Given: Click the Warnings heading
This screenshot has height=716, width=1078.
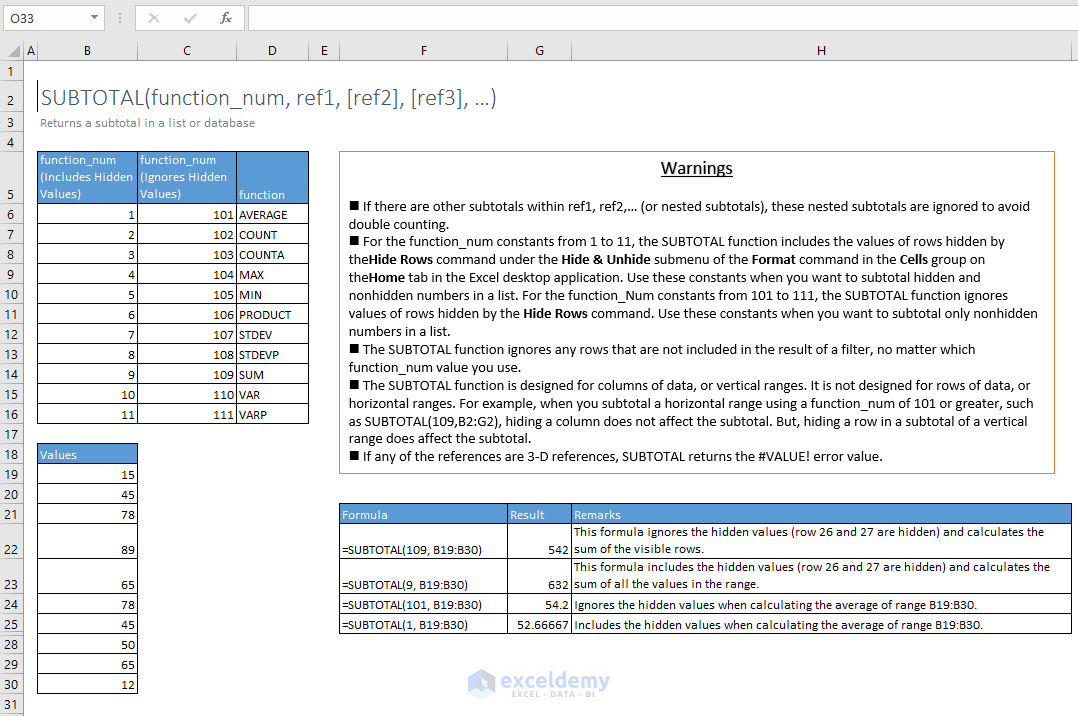Looking at the screenshot, I should (696, 169).
